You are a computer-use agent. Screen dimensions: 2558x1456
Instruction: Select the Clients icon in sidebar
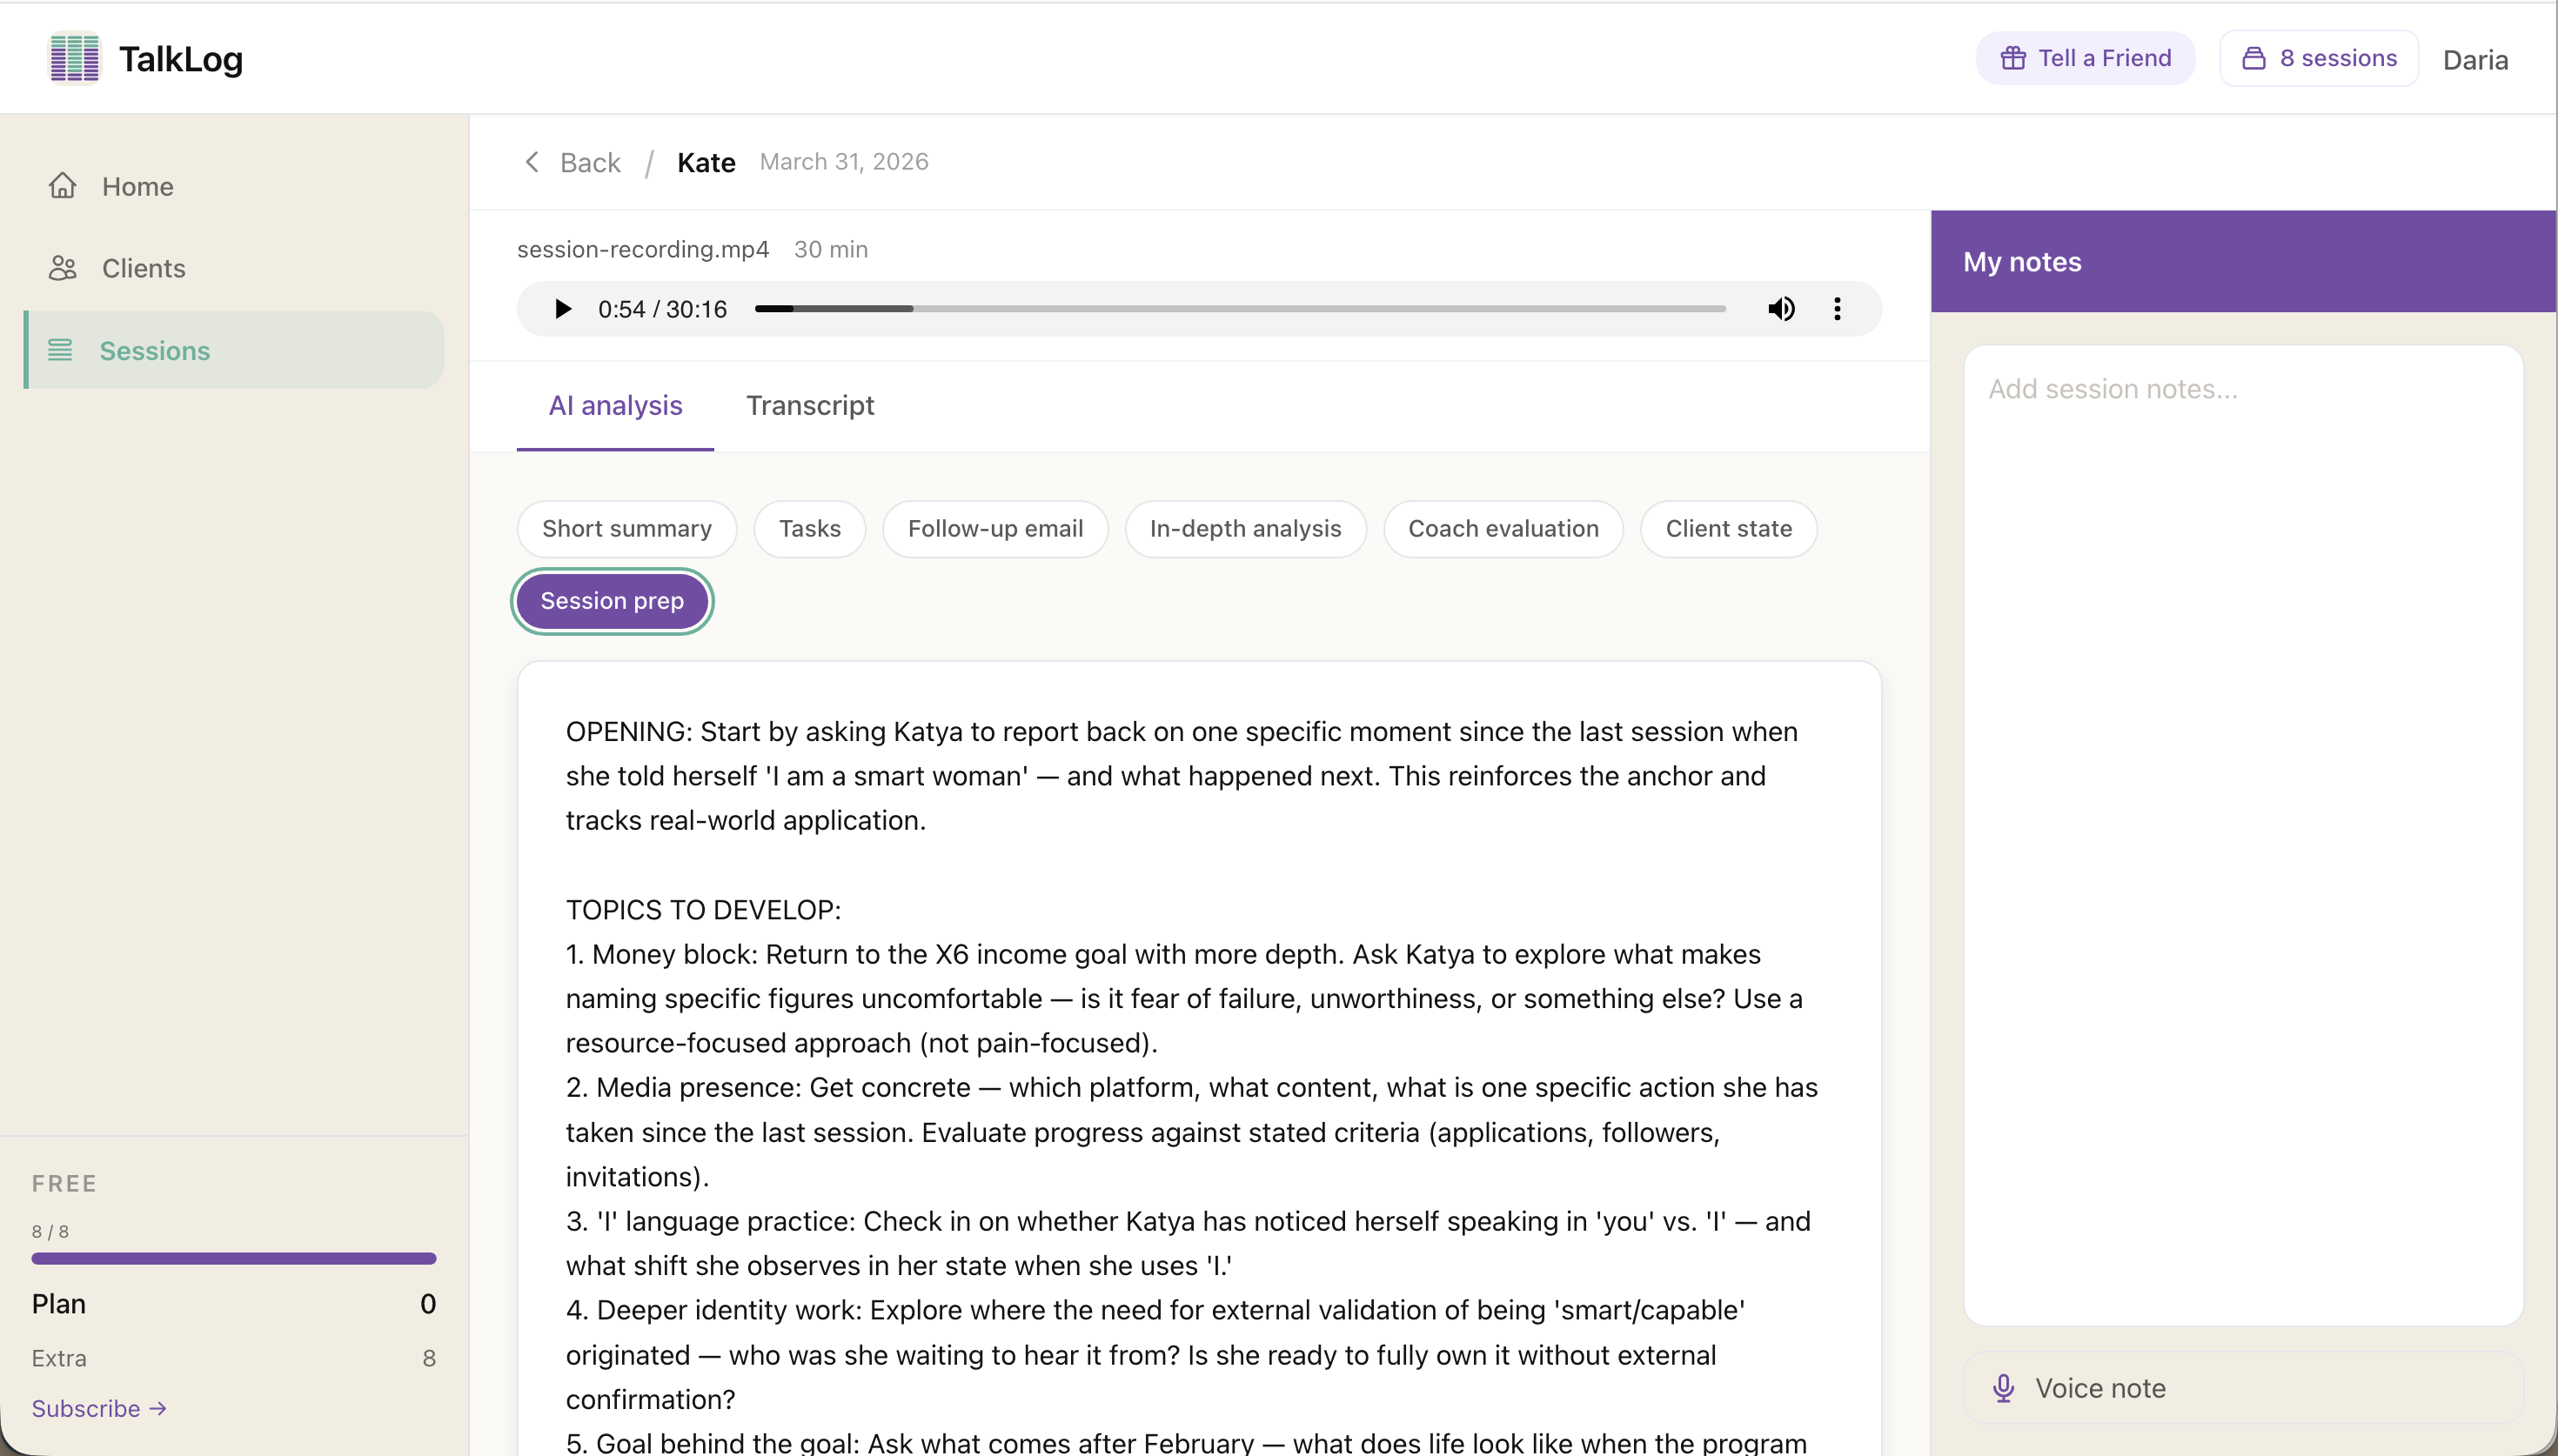pyautogui.click(x=62, y=268)
